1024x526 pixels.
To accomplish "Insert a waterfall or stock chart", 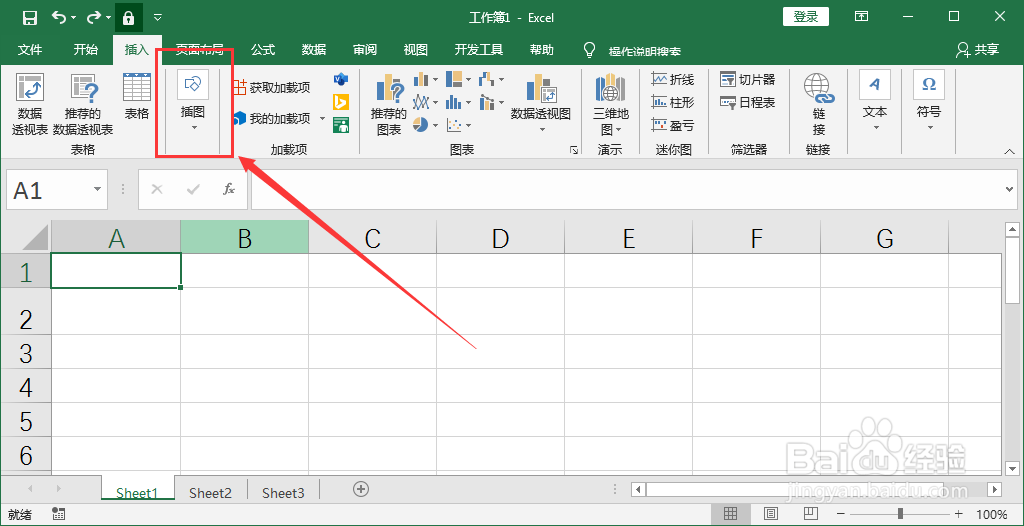I will [491, 80].
